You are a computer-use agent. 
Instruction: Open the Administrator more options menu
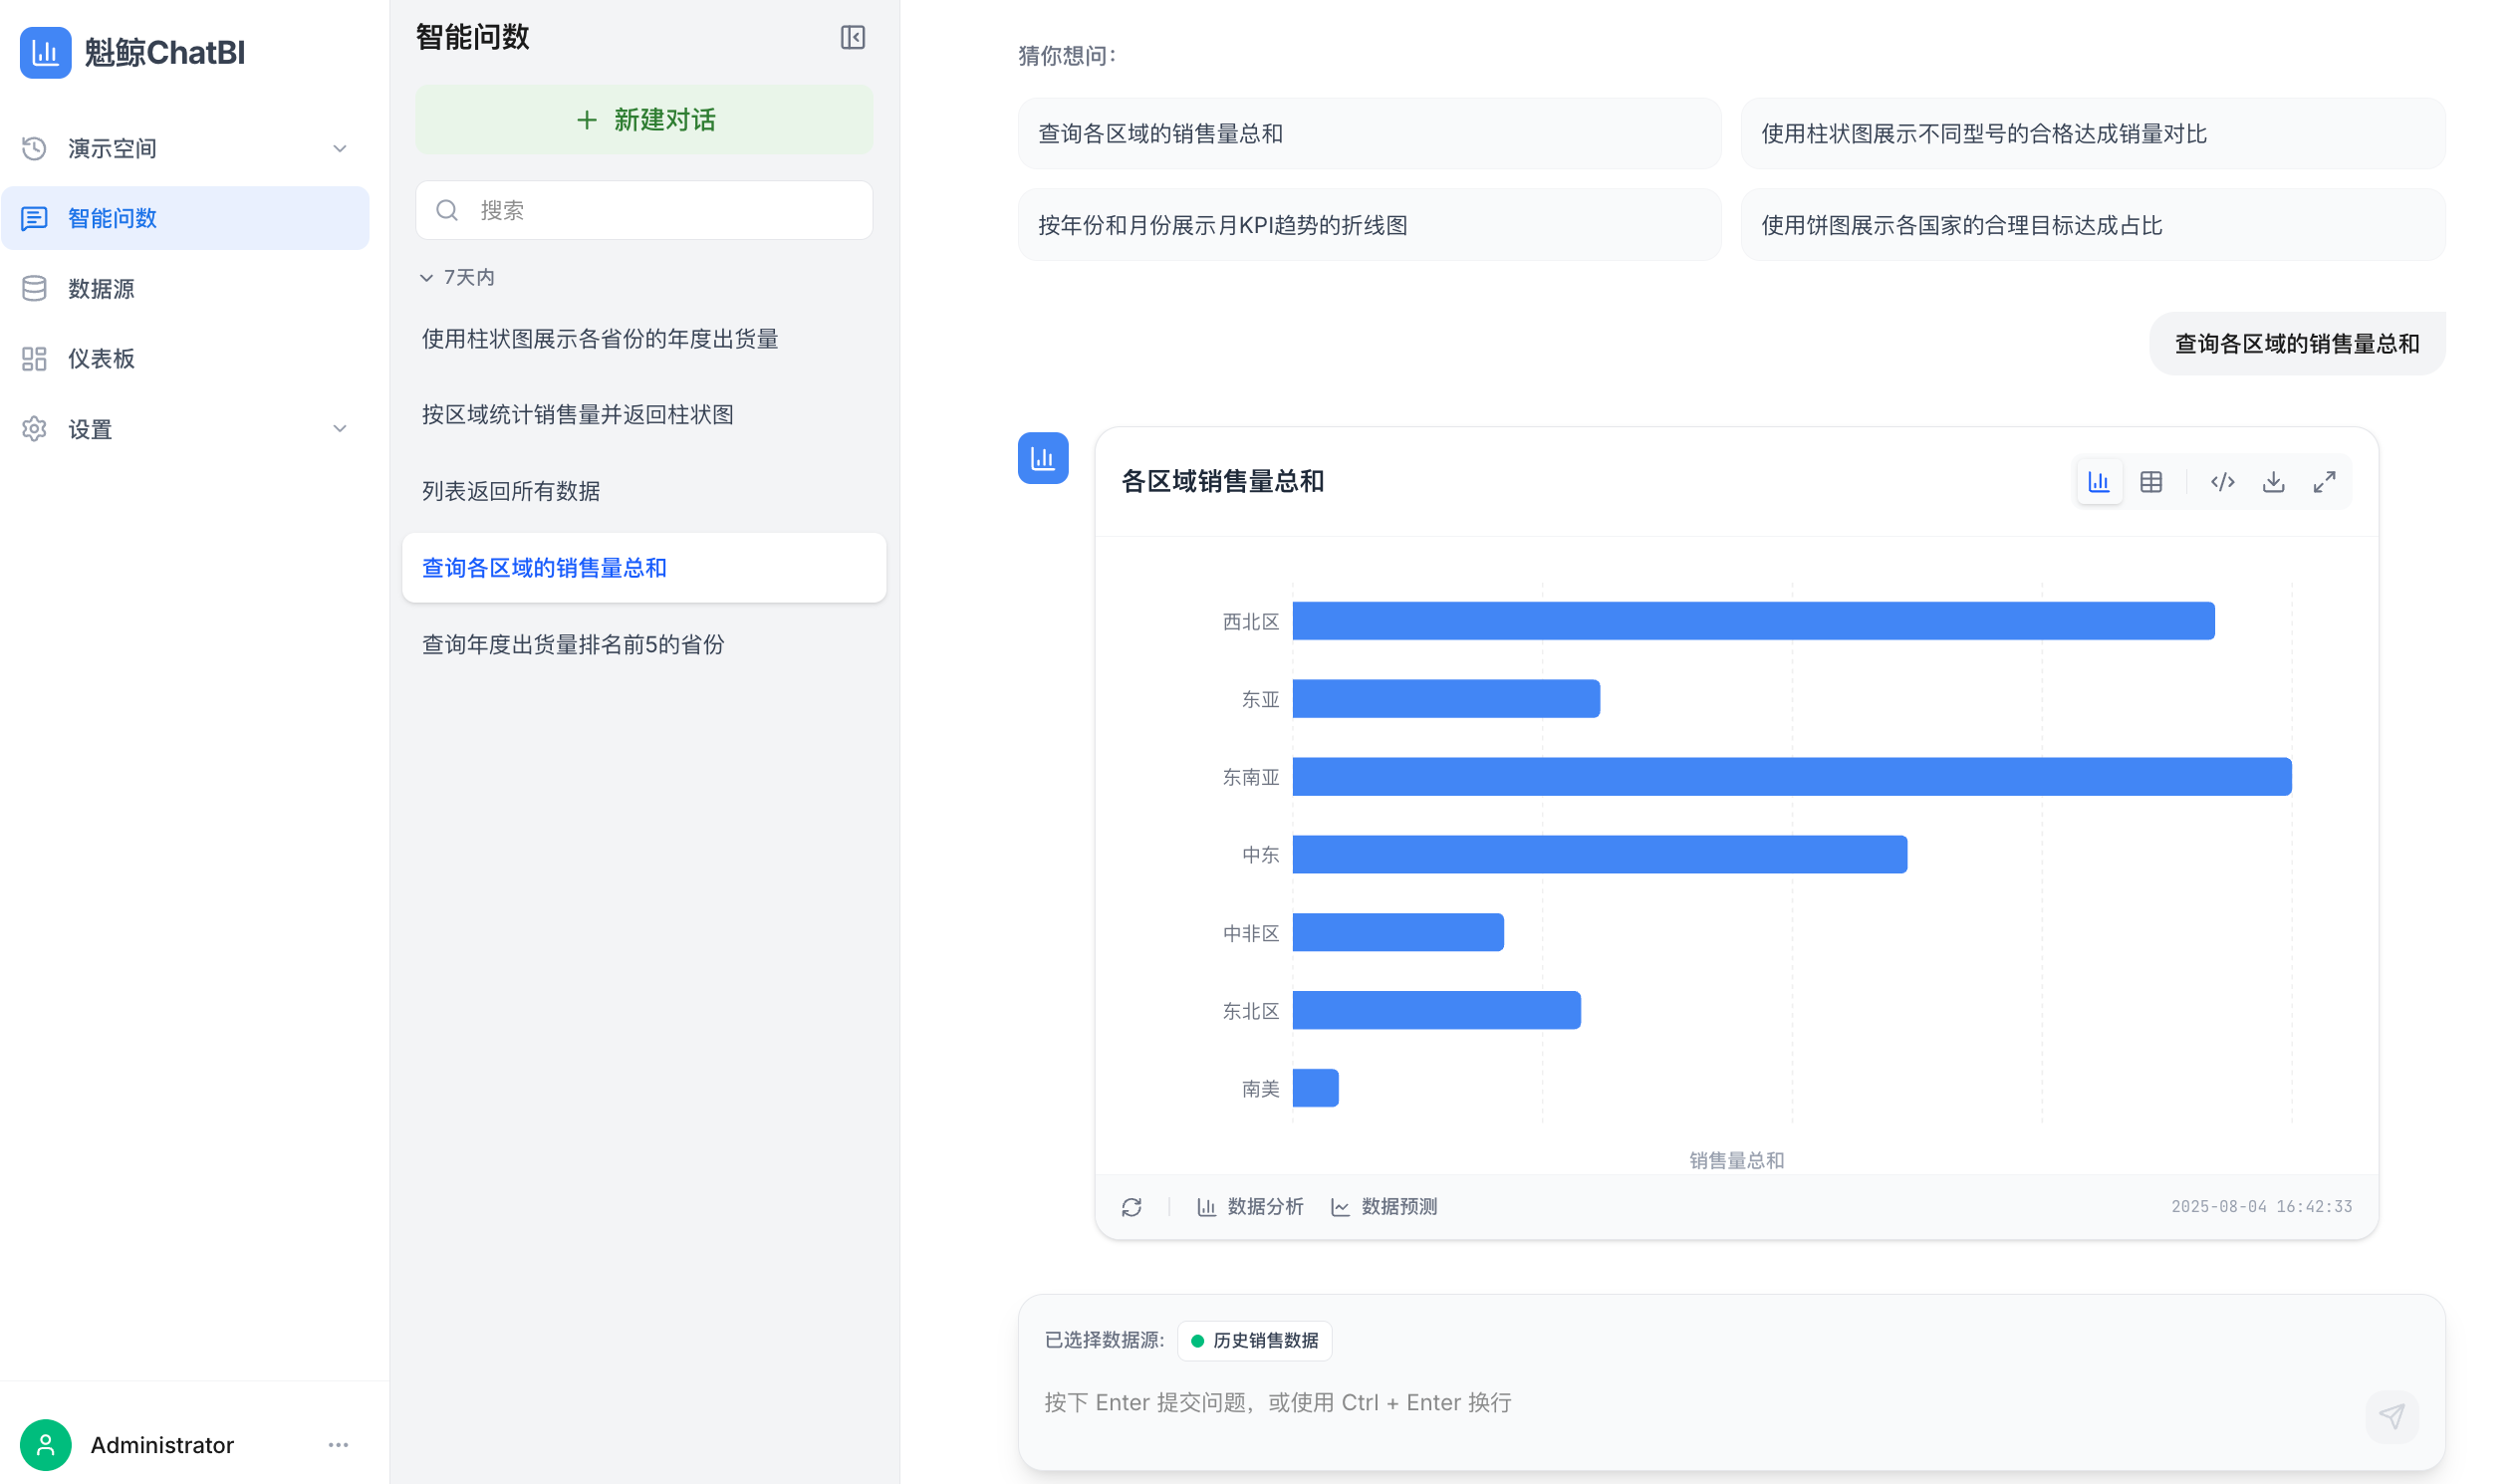click(338, 1445)
